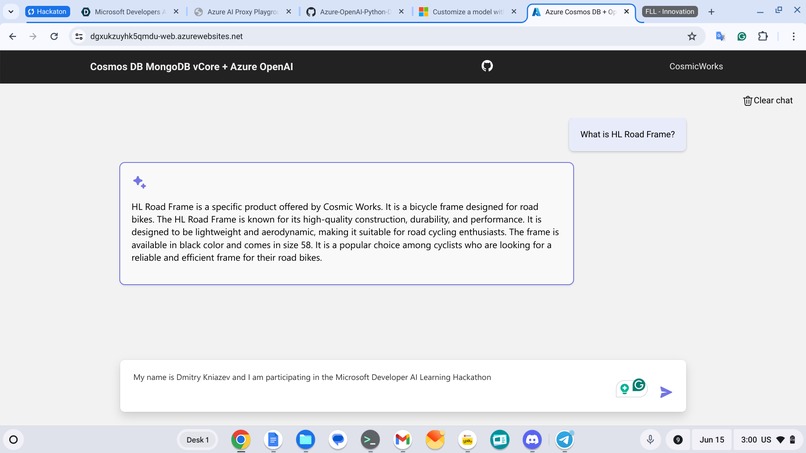Go back to previous page
This screenshot has width=806, height=453.
[x=13, y=37]
